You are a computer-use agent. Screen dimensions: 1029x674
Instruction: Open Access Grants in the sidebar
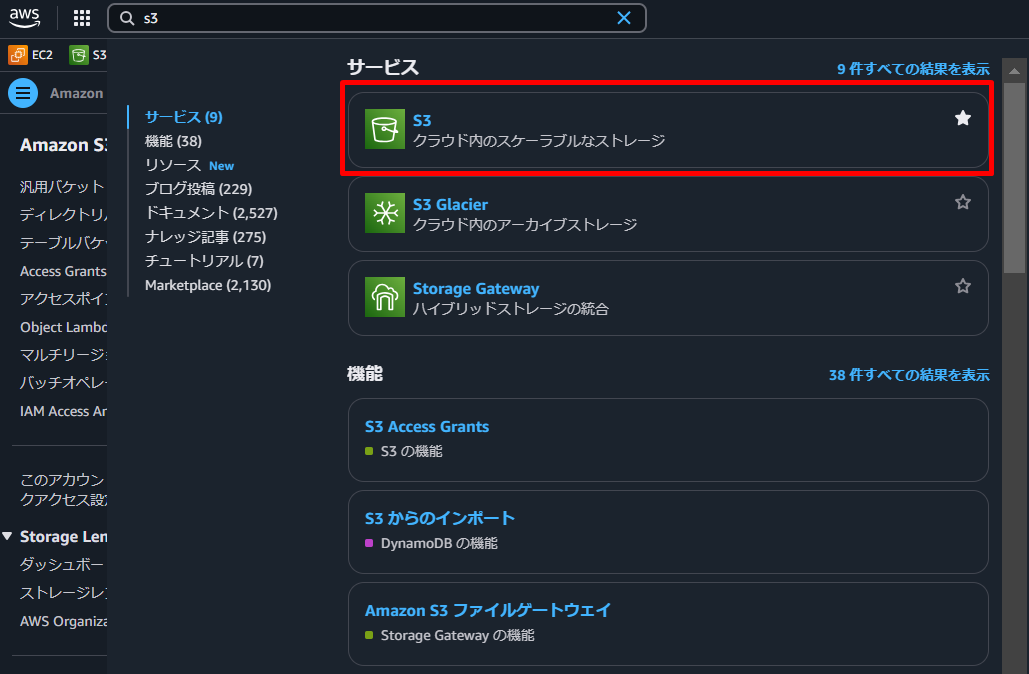pos(63,271)
